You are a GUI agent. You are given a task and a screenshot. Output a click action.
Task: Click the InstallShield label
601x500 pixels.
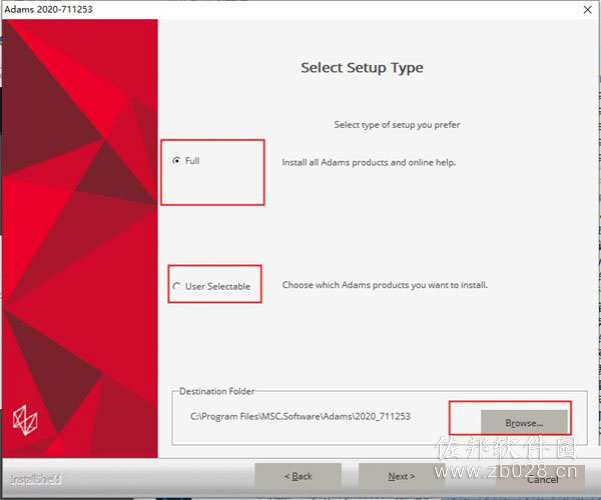[35, 479]
